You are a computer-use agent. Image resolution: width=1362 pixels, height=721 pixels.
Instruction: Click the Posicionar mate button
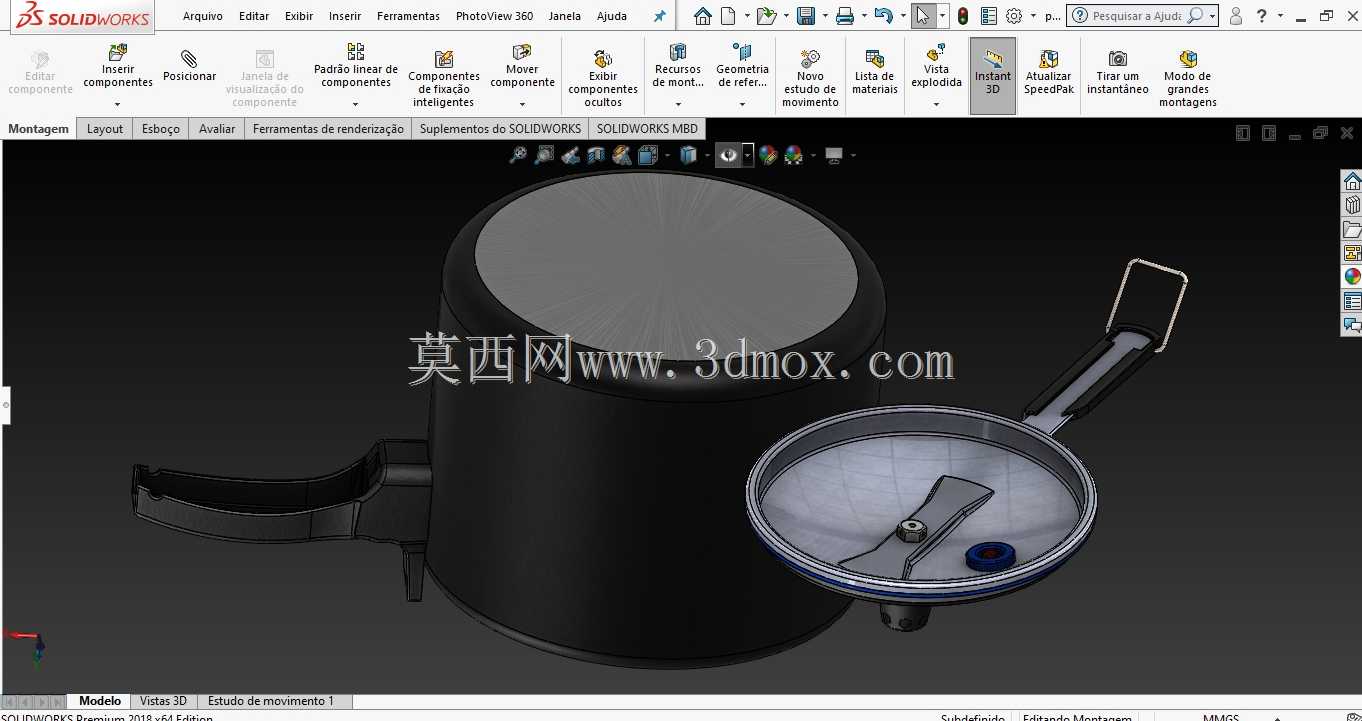coord(189,68)
